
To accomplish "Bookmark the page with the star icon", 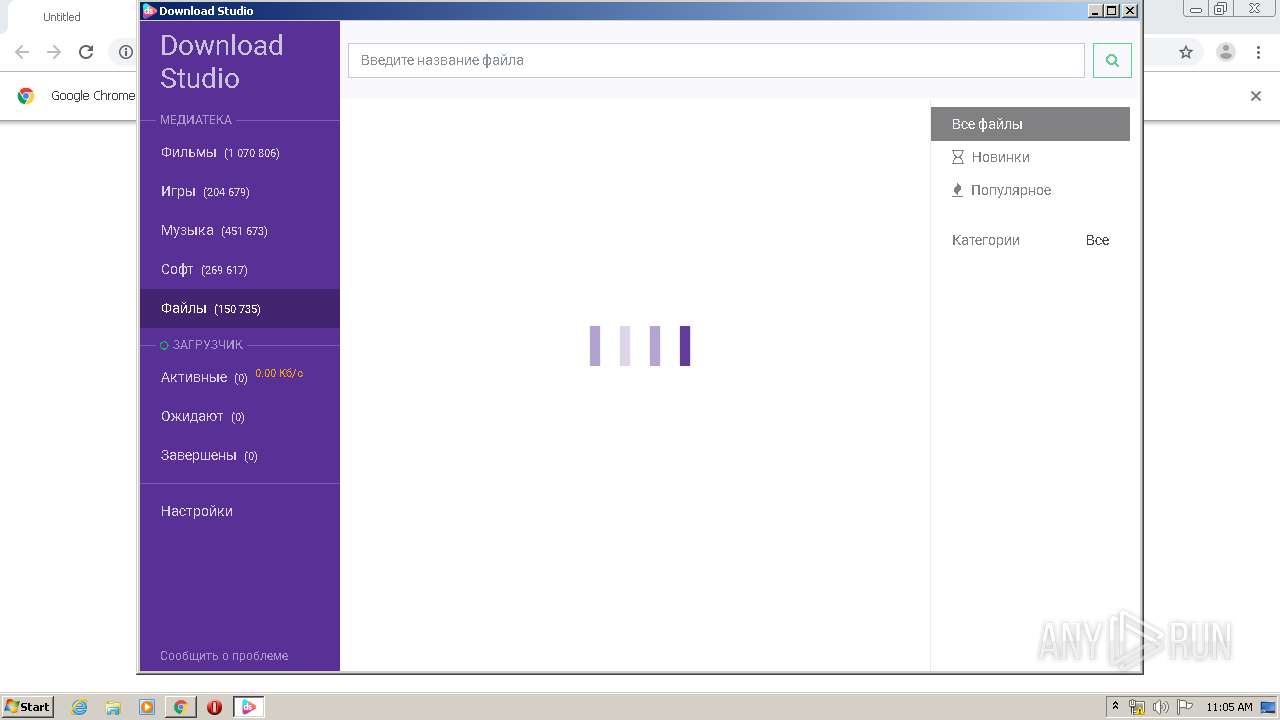I will click(x=1186, y=52).
